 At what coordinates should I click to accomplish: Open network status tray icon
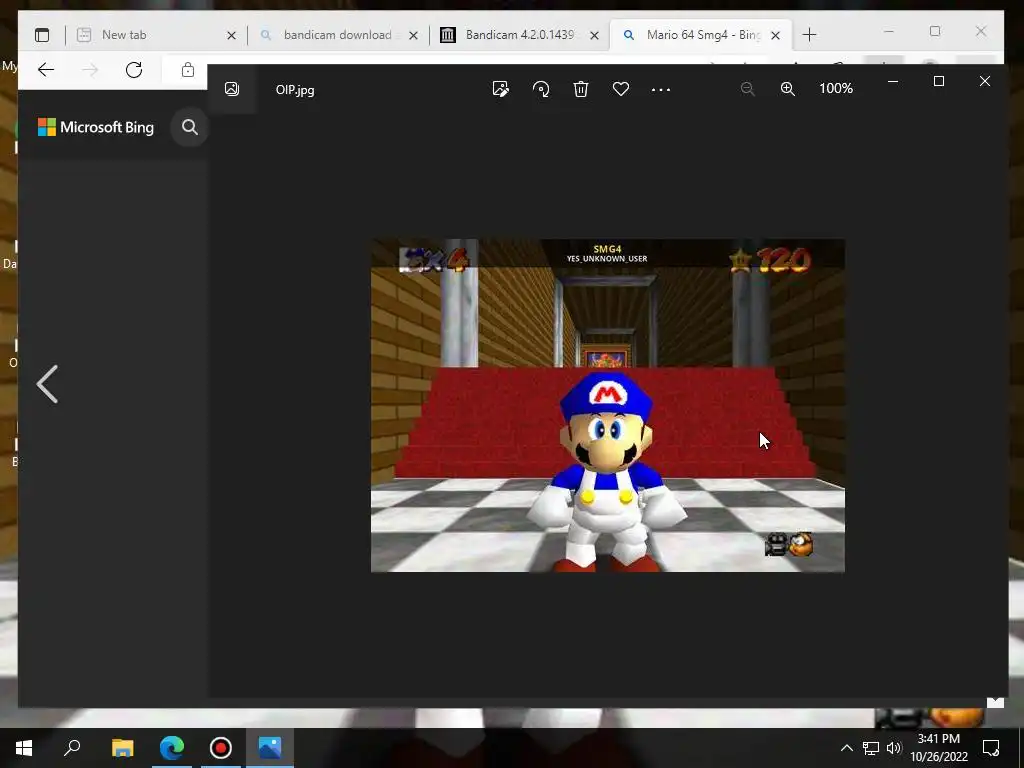tap(871, 748)
